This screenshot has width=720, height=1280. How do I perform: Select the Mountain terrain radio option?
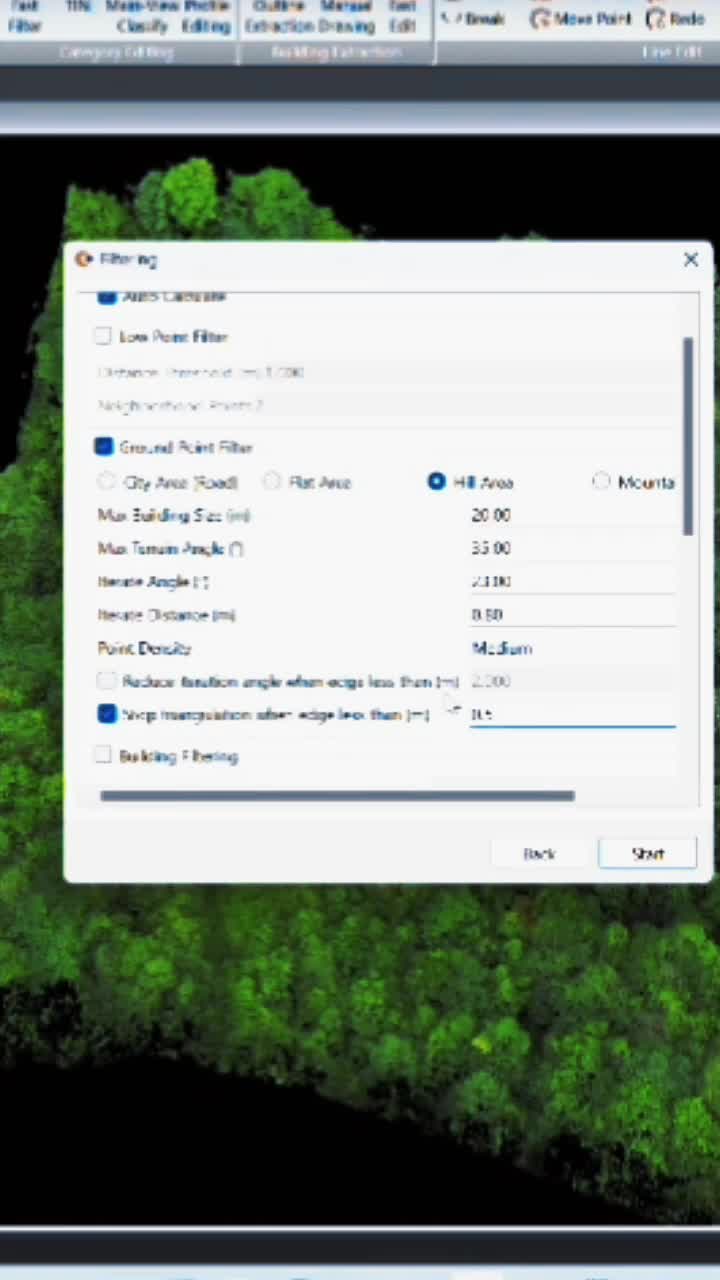(x=601, y=482)
